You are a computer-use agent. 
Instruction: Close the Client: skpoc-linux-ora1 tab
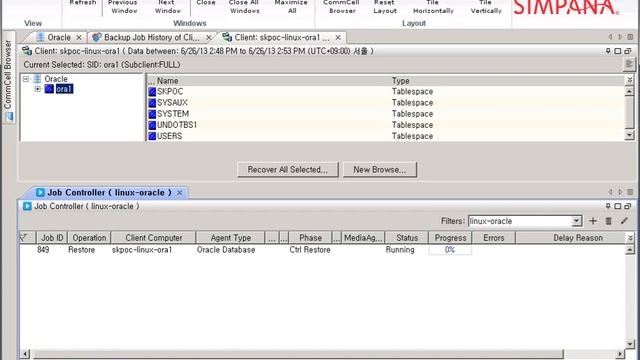point(338,38)
